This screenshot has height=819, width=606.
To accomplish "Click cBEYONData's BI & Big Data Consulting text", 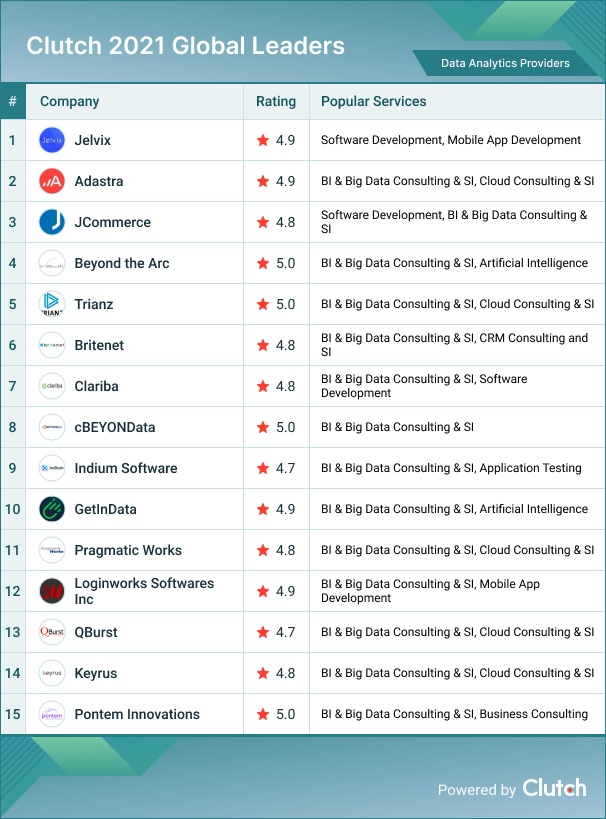I will pos(397,427).
